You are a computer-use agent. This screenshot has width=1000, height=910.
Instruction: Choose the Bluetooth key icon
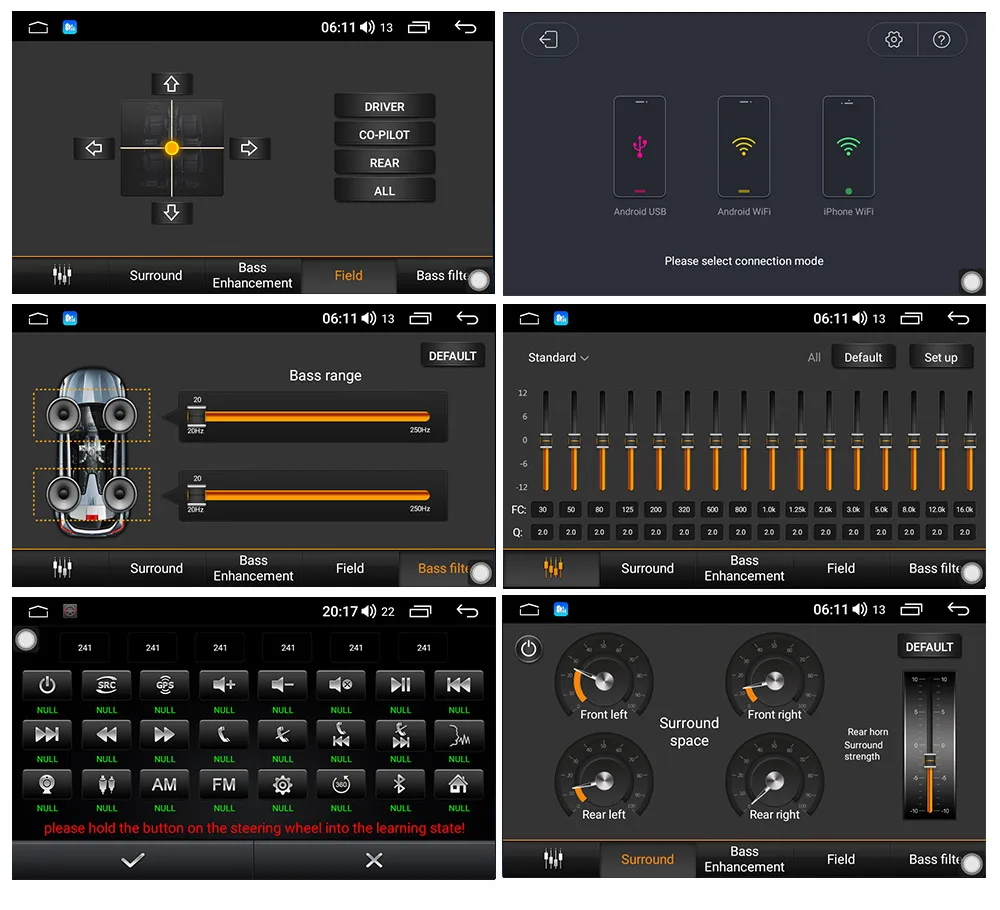(400, 784)
